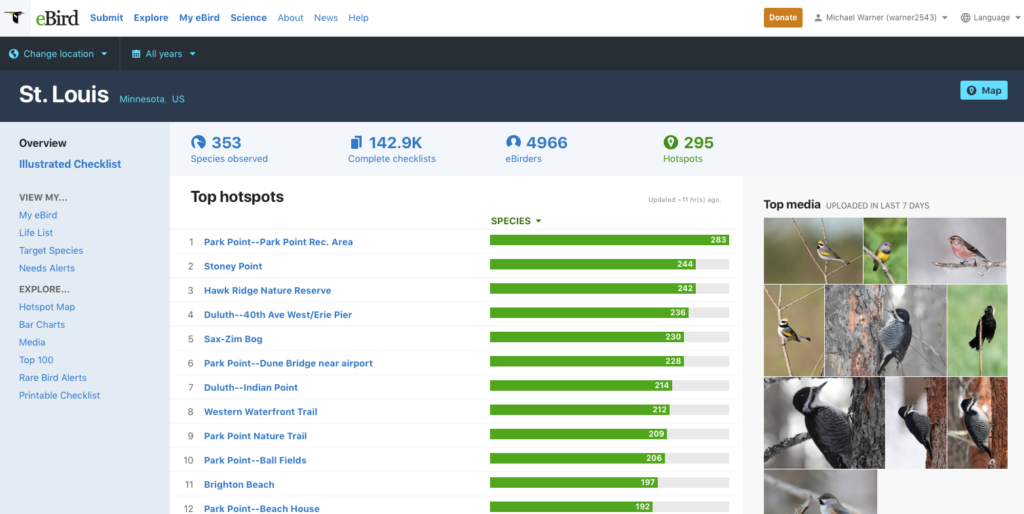This screenshot has height=514, width=1024.
Task: Open My eBird in the sidebar
Action: tap(38, 215)
